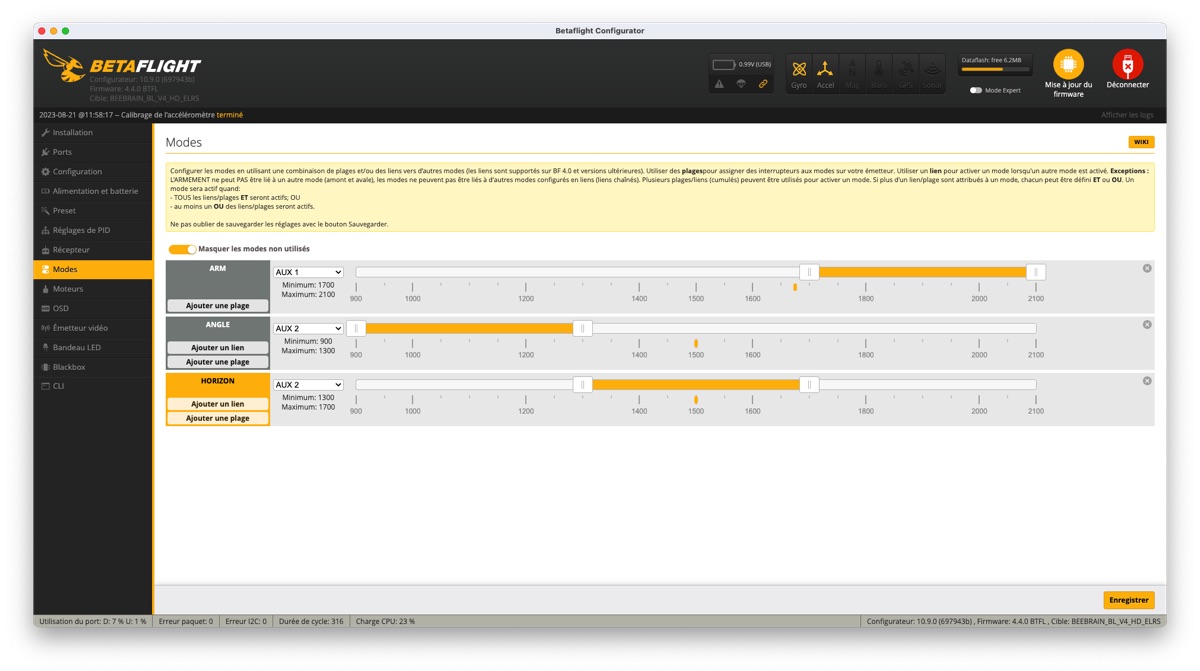Click Ajouter un lien under ANGLE
This screenshot has height=671, width=1200.
(x=218, y=347)
